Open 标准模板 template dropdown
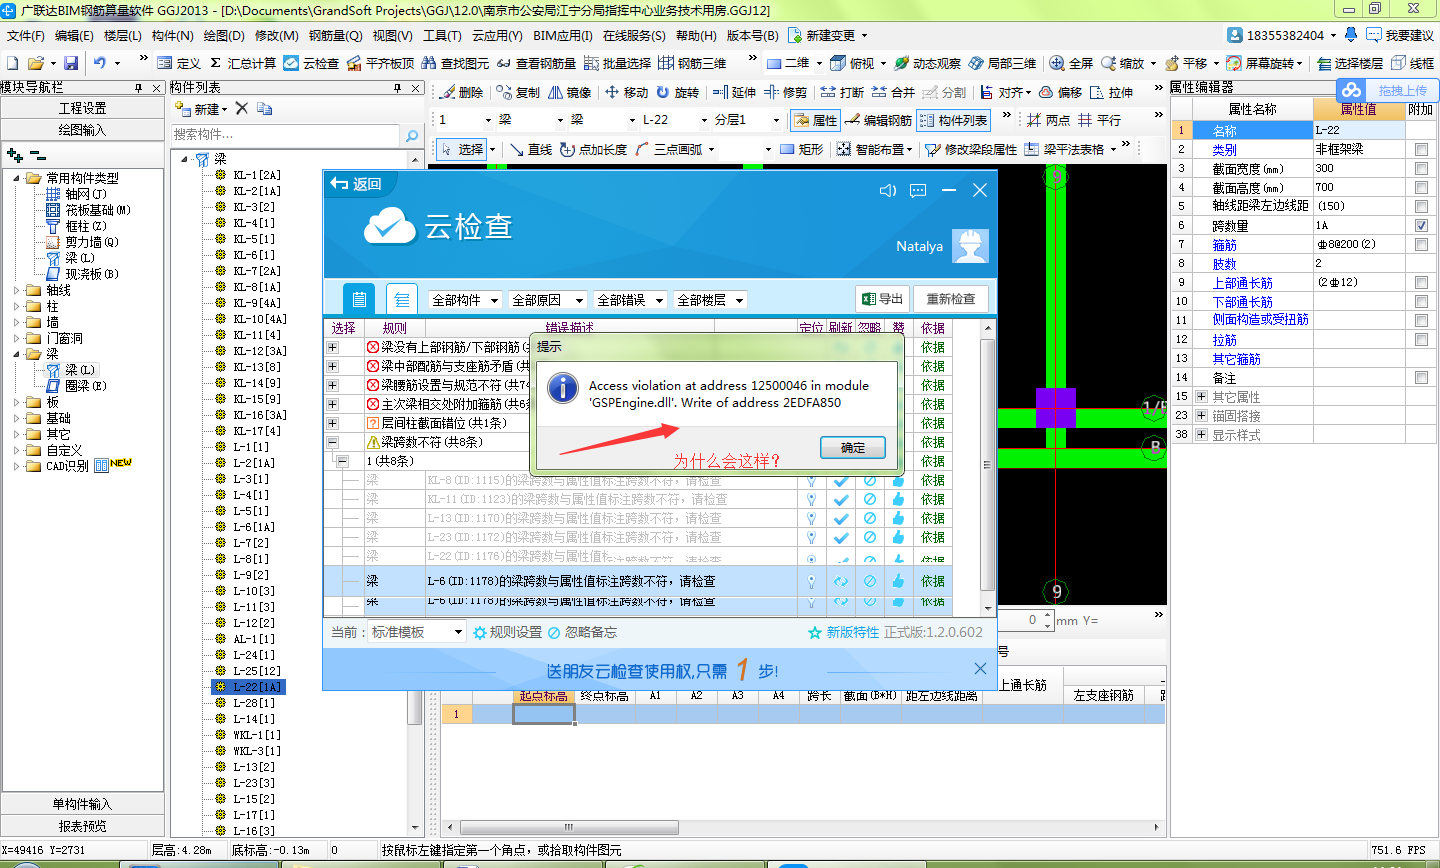The image size is (1440, 868). pos(417,632)
